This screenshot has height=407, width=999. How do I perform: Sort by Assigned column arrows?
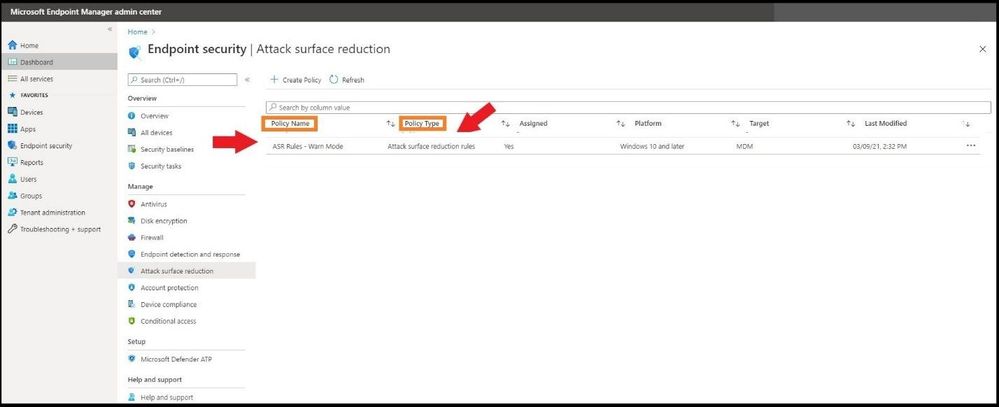[621, 124]
